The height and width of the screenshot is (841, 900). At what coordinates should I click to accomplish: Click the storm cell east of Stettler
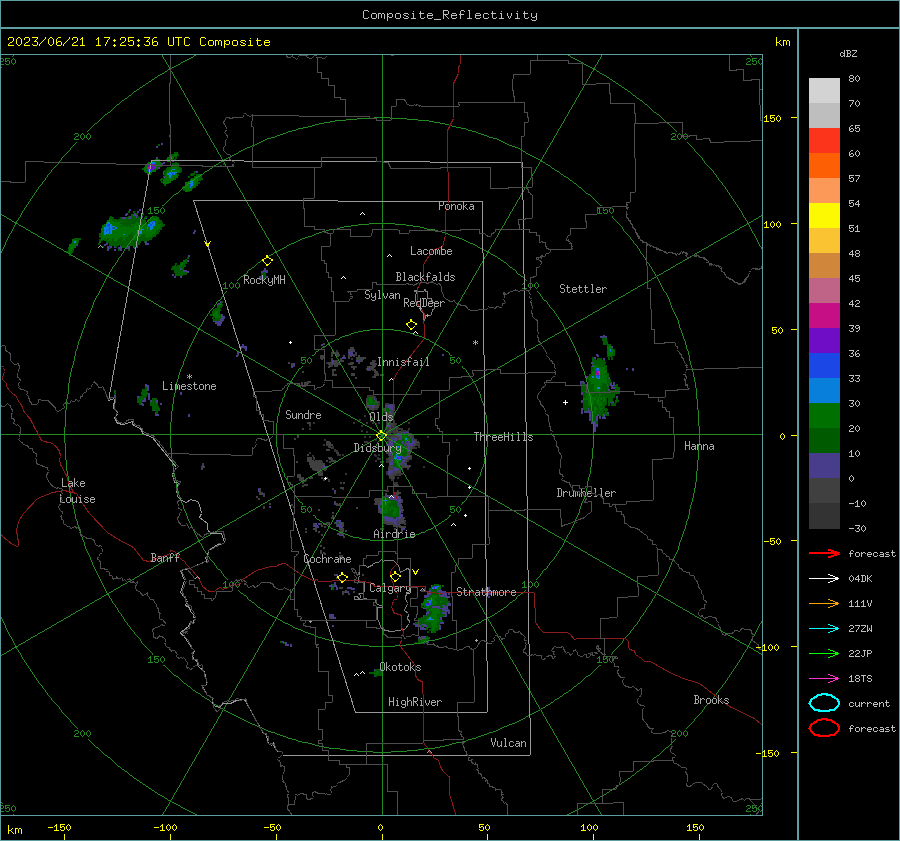(599, 389)
